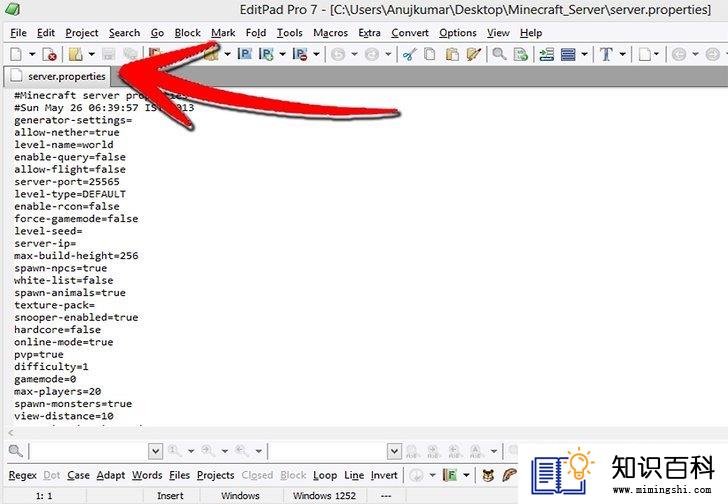Screen dimensions: 728x504
Task: Expand the Remove from Project dropdown arrow
Action: click(x=316, y=54)
